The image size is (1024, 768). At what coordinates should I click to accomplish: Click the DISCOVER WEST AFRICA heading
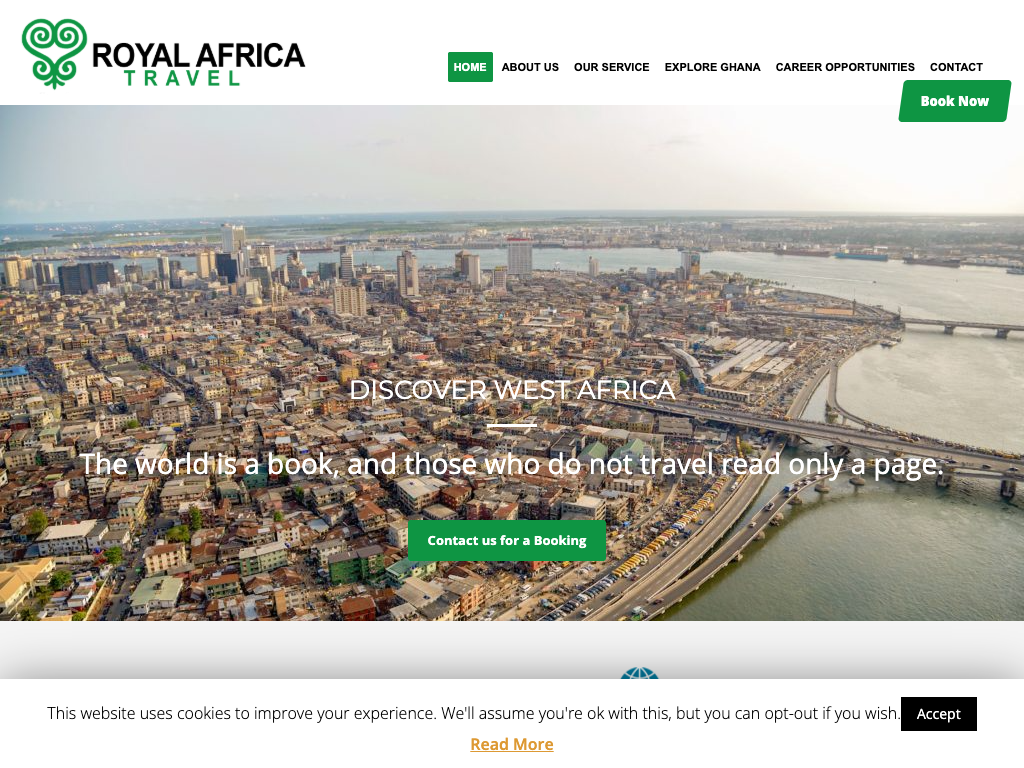click(x=512, y=390)
